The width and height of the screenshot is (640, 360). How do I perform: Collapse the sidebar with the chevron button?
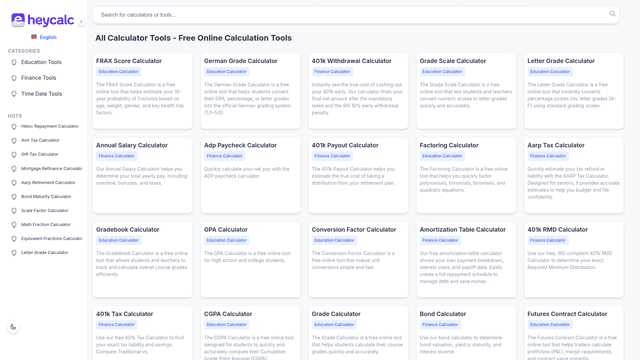click(x=81, y=21)
